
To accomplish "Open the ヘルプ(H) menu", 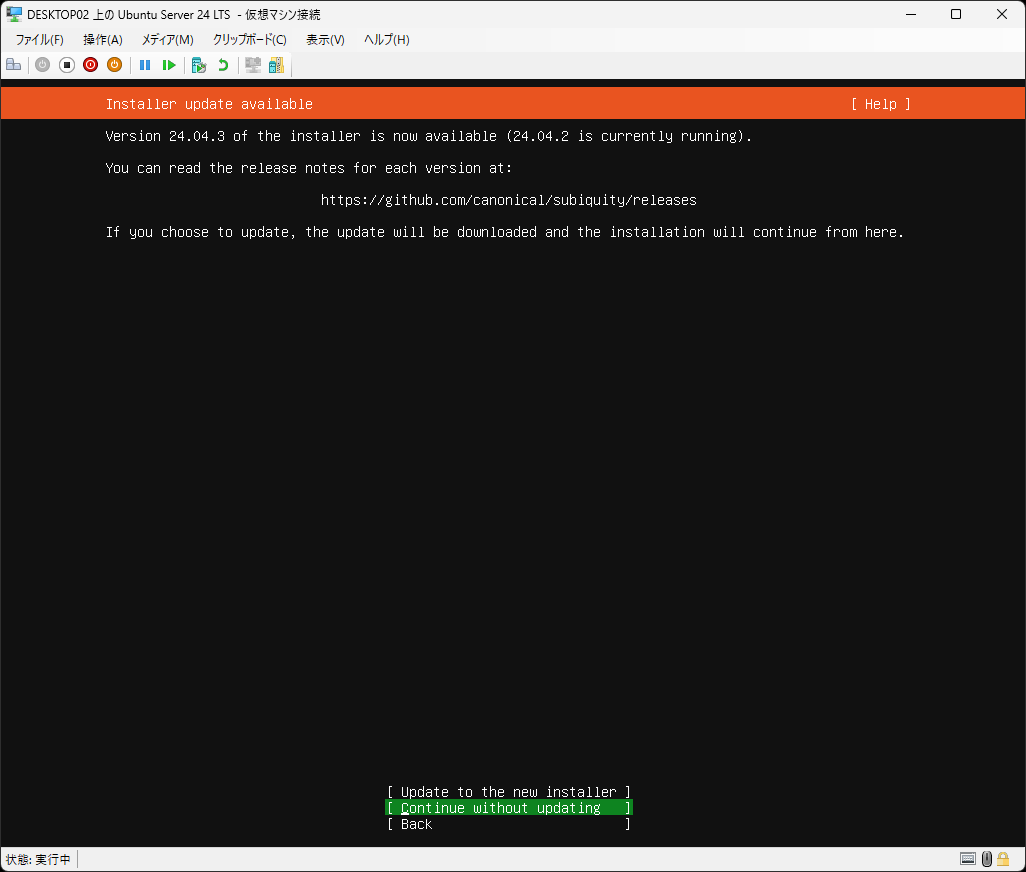I will pos(387,40).
